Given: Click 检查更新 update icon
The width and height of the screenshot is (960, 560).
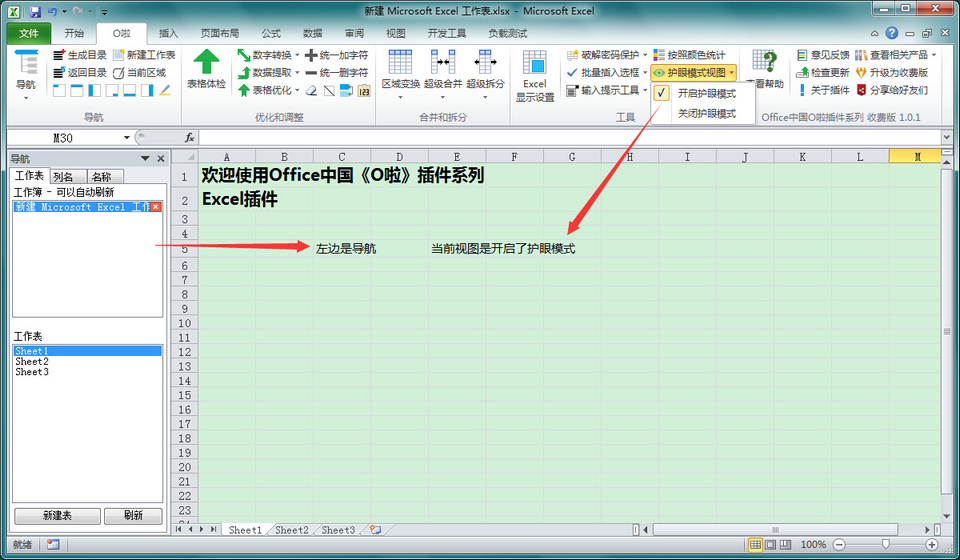Looking at the screenshot, I should (x=802, y=73).
